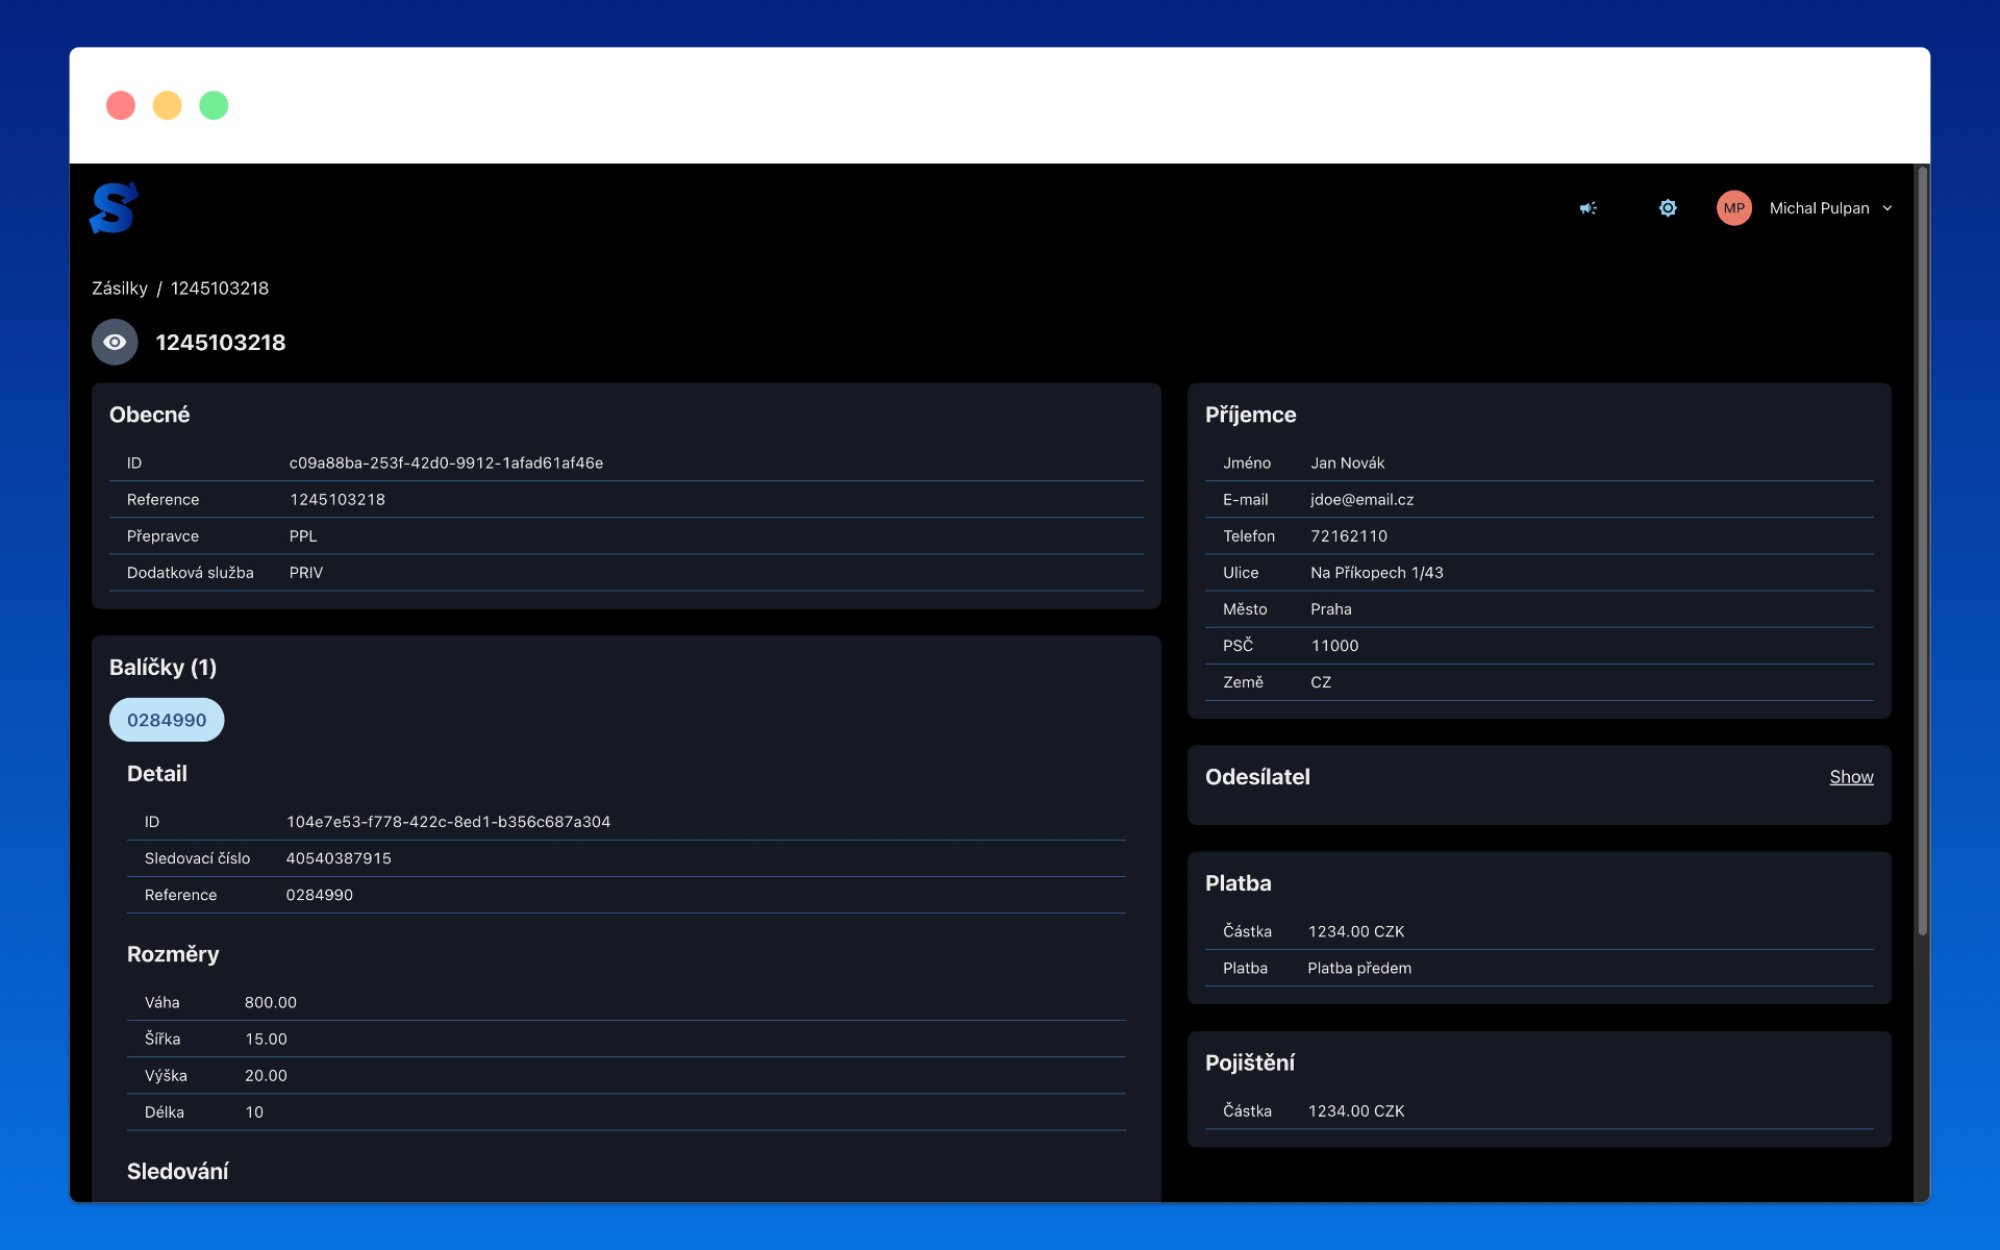Viewport: 2000px width, 1250px height.
Task: Click the shipment ID c09a88ba value
Action: click(x=446, y=463)
